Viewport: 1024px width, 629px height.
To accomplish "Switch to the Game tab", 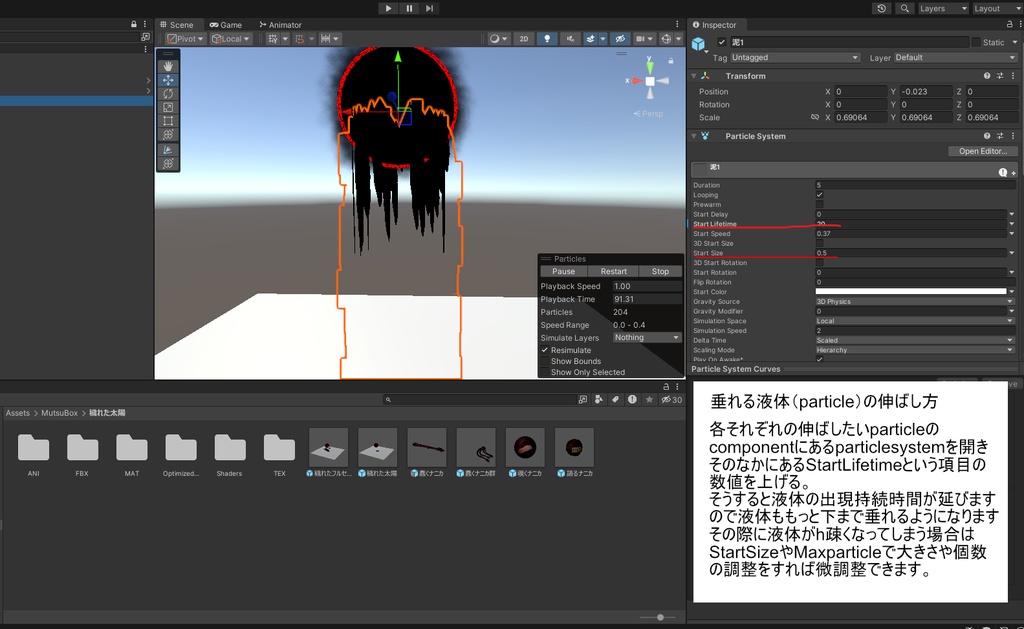I will pos(226,25).
